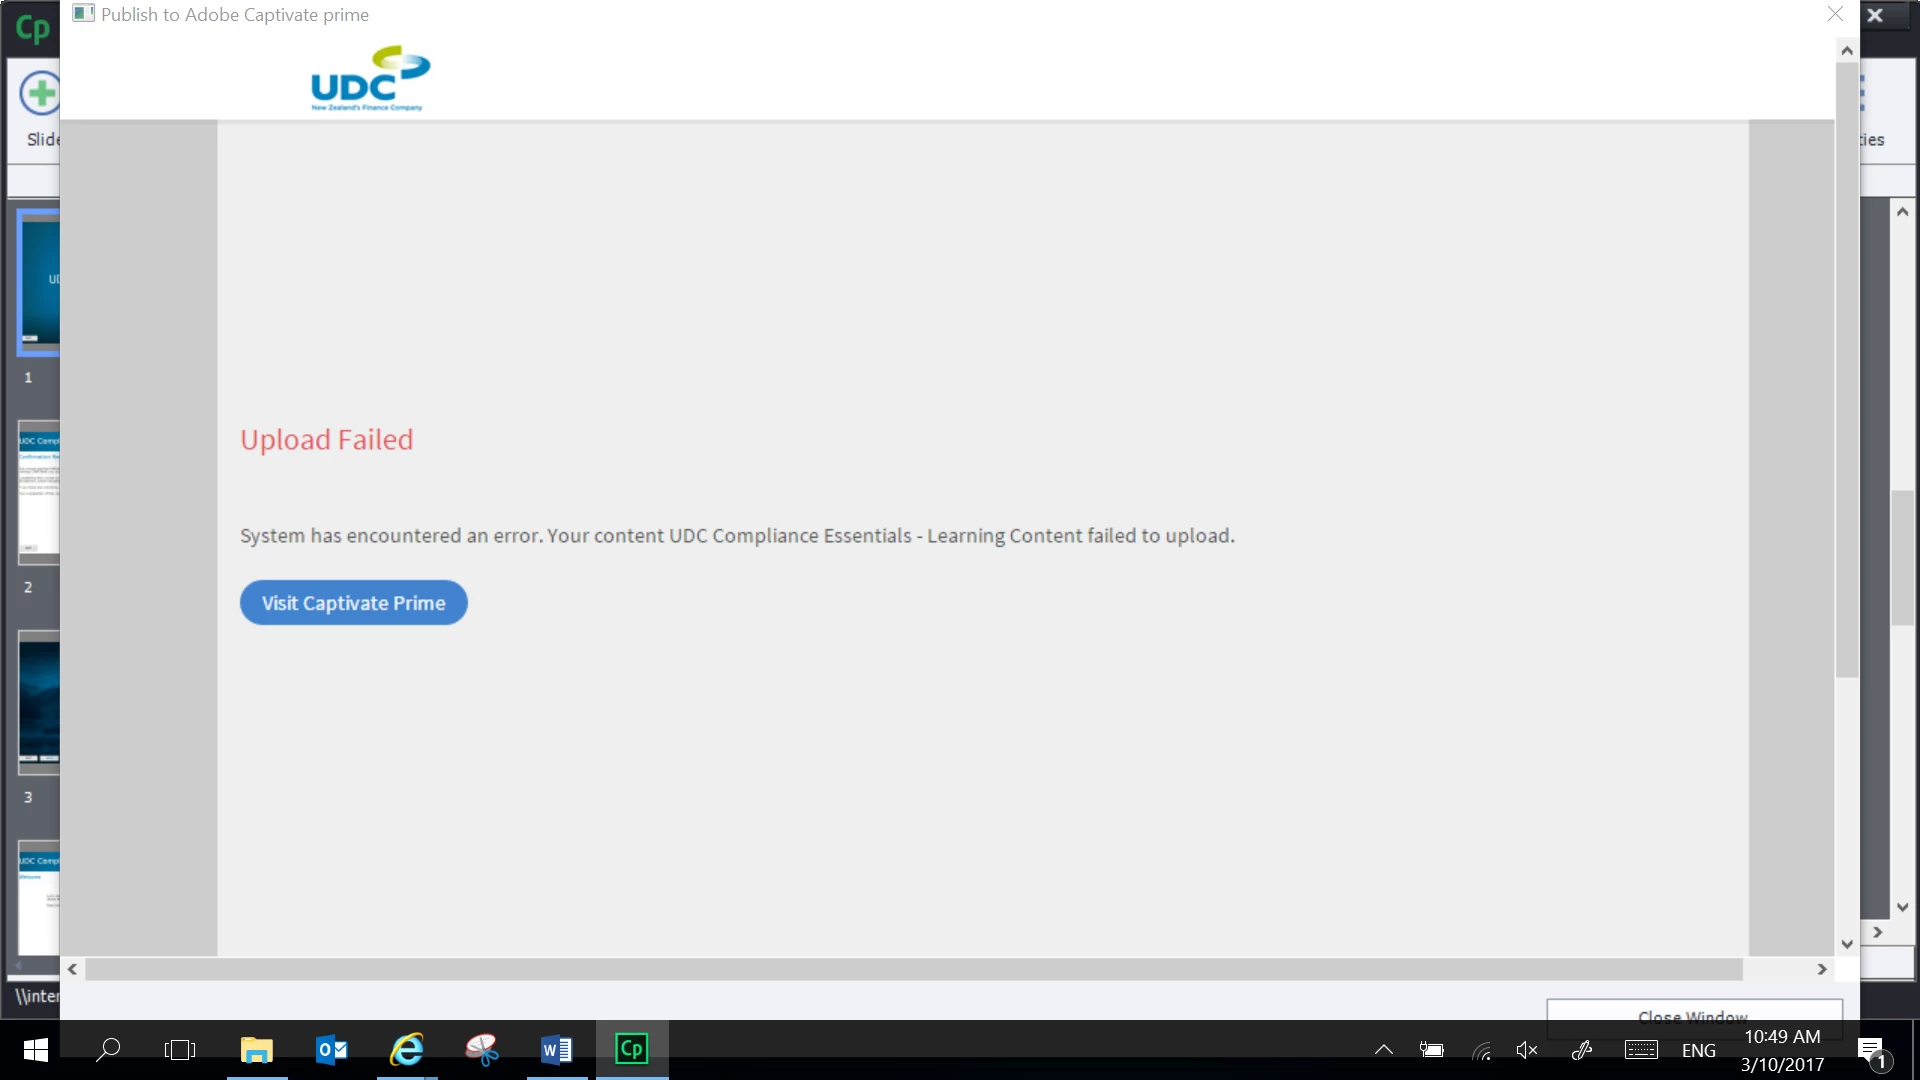The height and width of the screenshot is (1080, 1920).
Task: Open Outlook from the taskbar
Action: [x=332, y=1049]
